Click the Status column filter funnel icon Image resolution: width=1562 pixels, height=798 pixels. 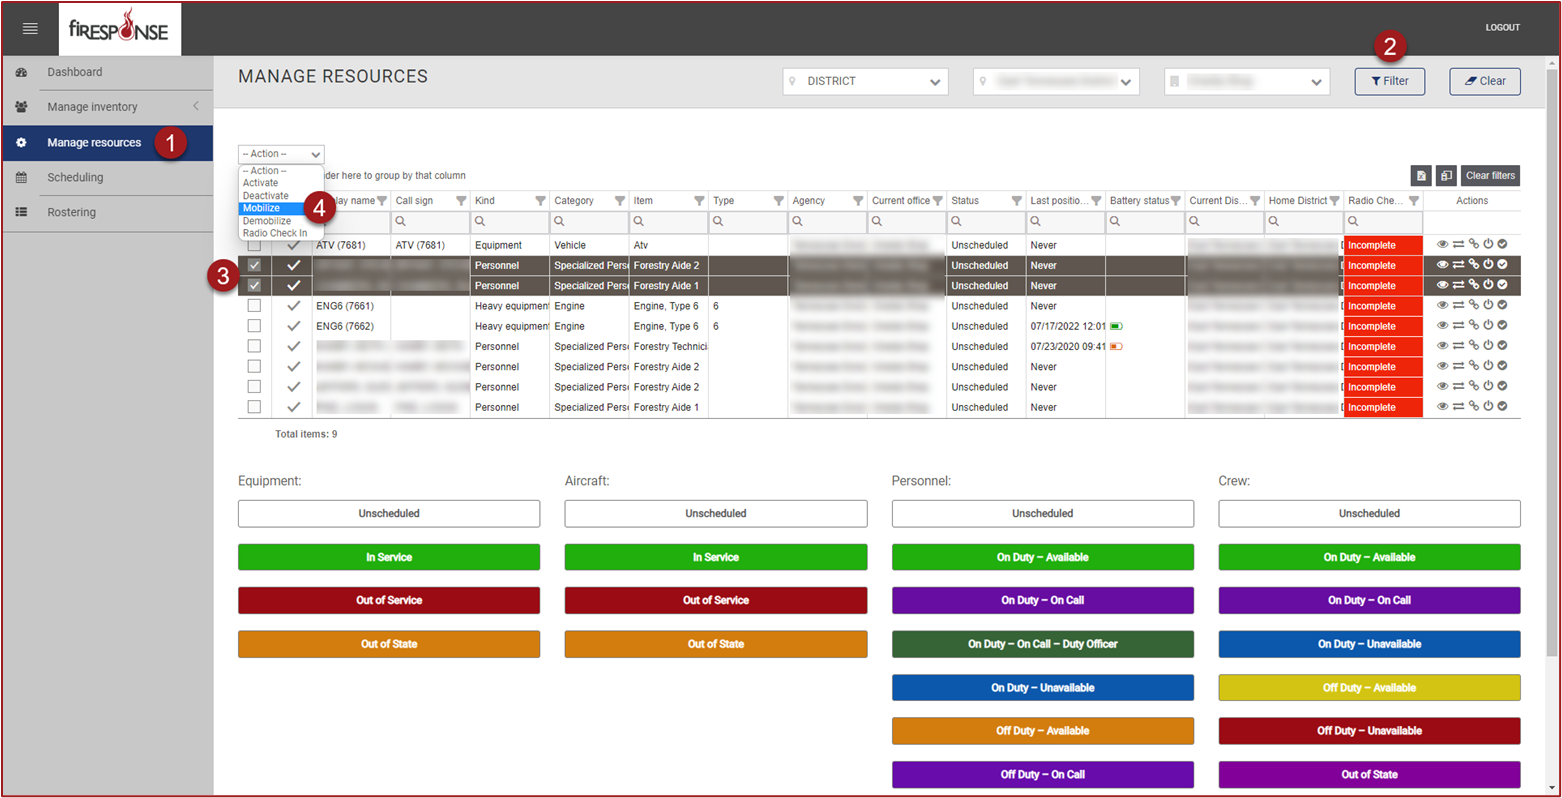tap(1016, 201)
